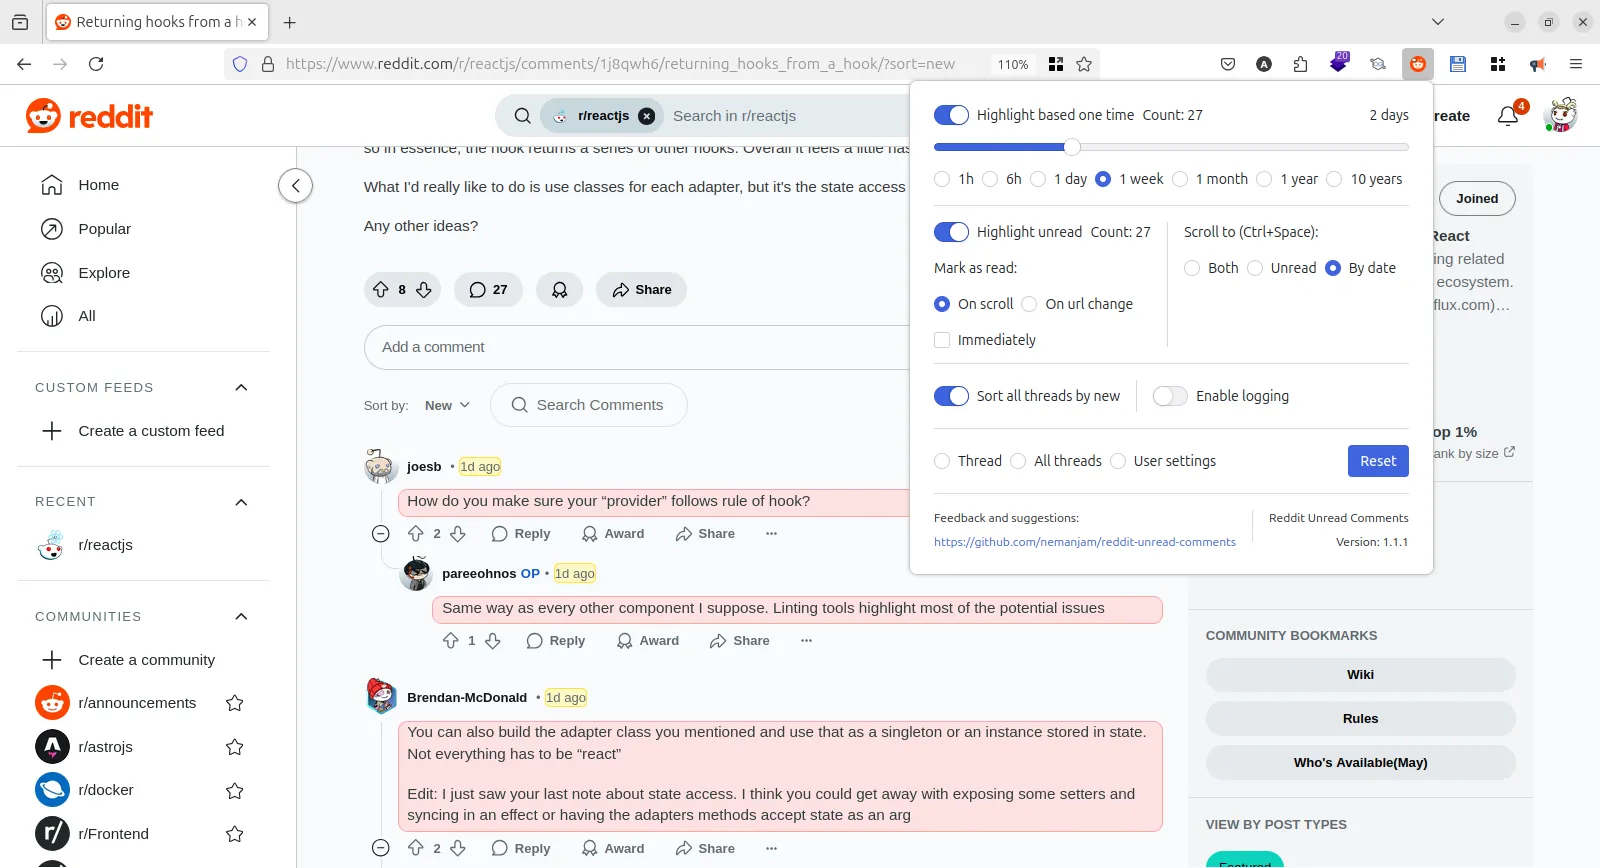Collapse the left sidebar with arrow button
1600x868 pixels.
pyautogui.click(x=295, y=186)
